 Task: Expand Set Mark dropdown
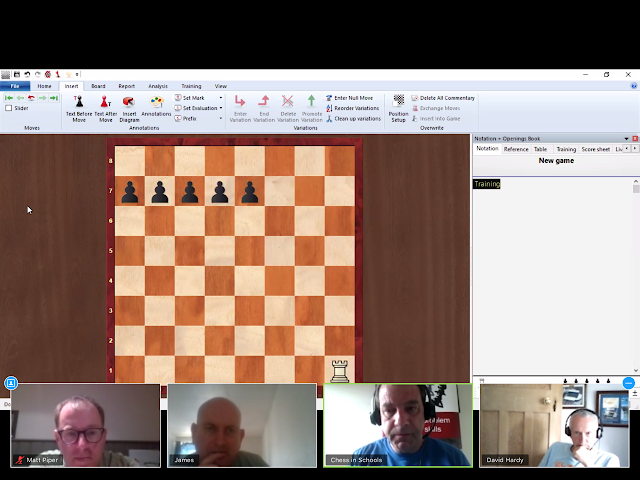pos(221,98)
